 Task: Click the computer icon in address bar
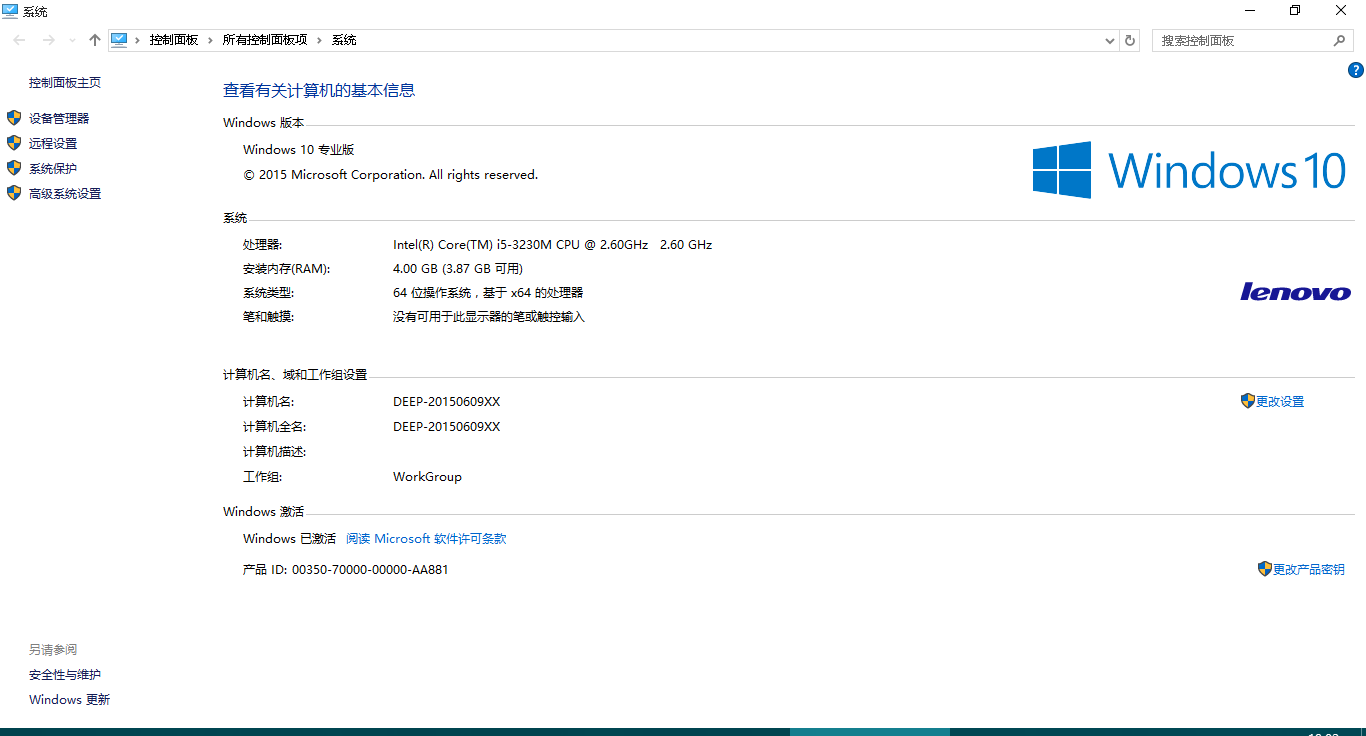point(119,40)
